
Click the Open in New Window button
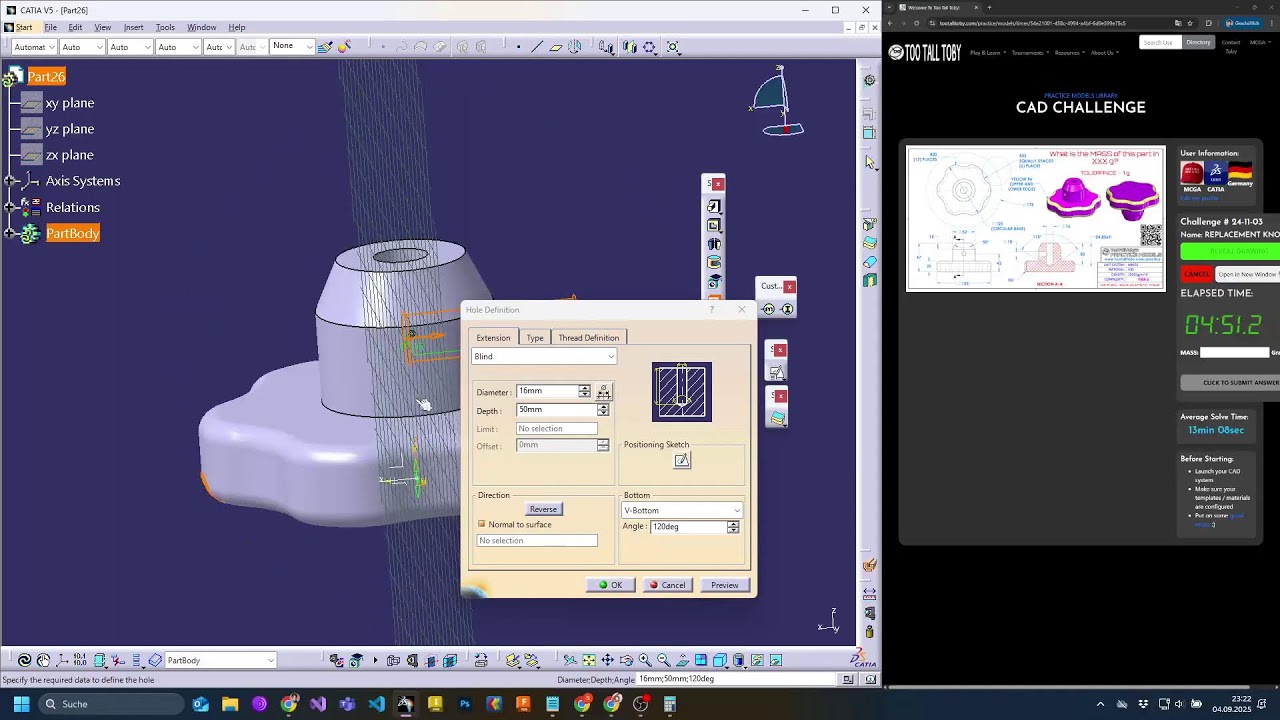click(1247, 274)
